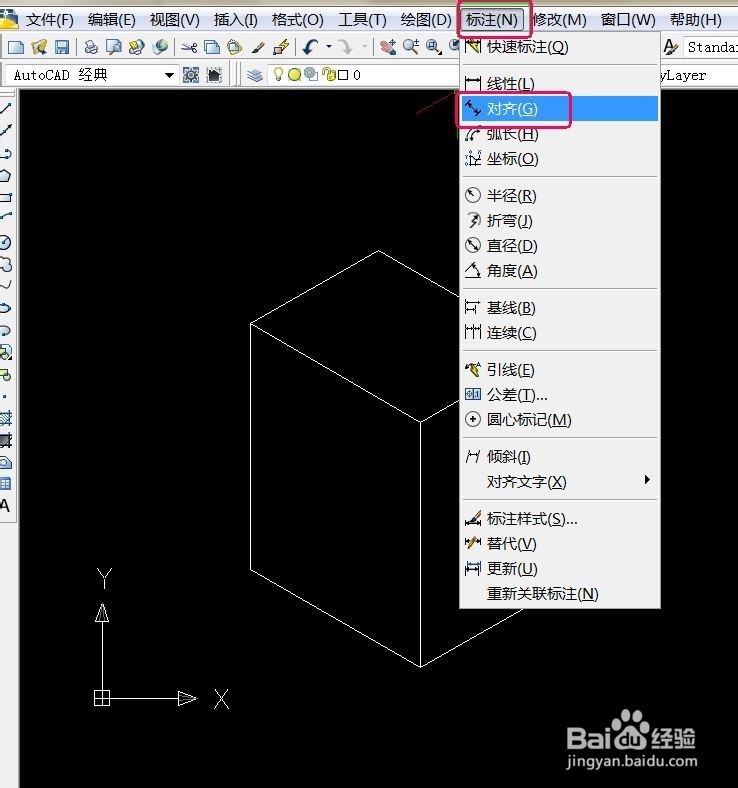Choose 快速标注(Q) from the menu

point(560,47)
